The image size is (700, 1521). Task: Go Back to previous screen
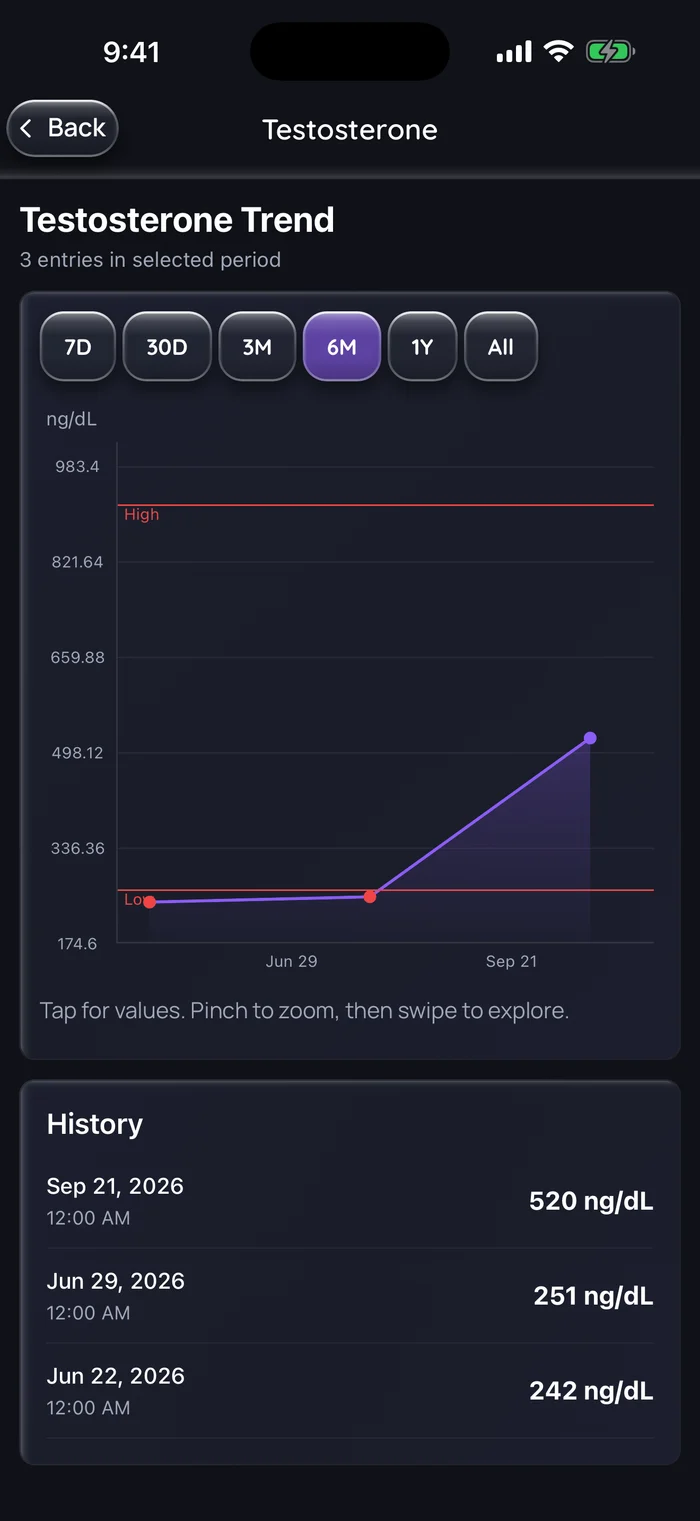tap(63, 128)
